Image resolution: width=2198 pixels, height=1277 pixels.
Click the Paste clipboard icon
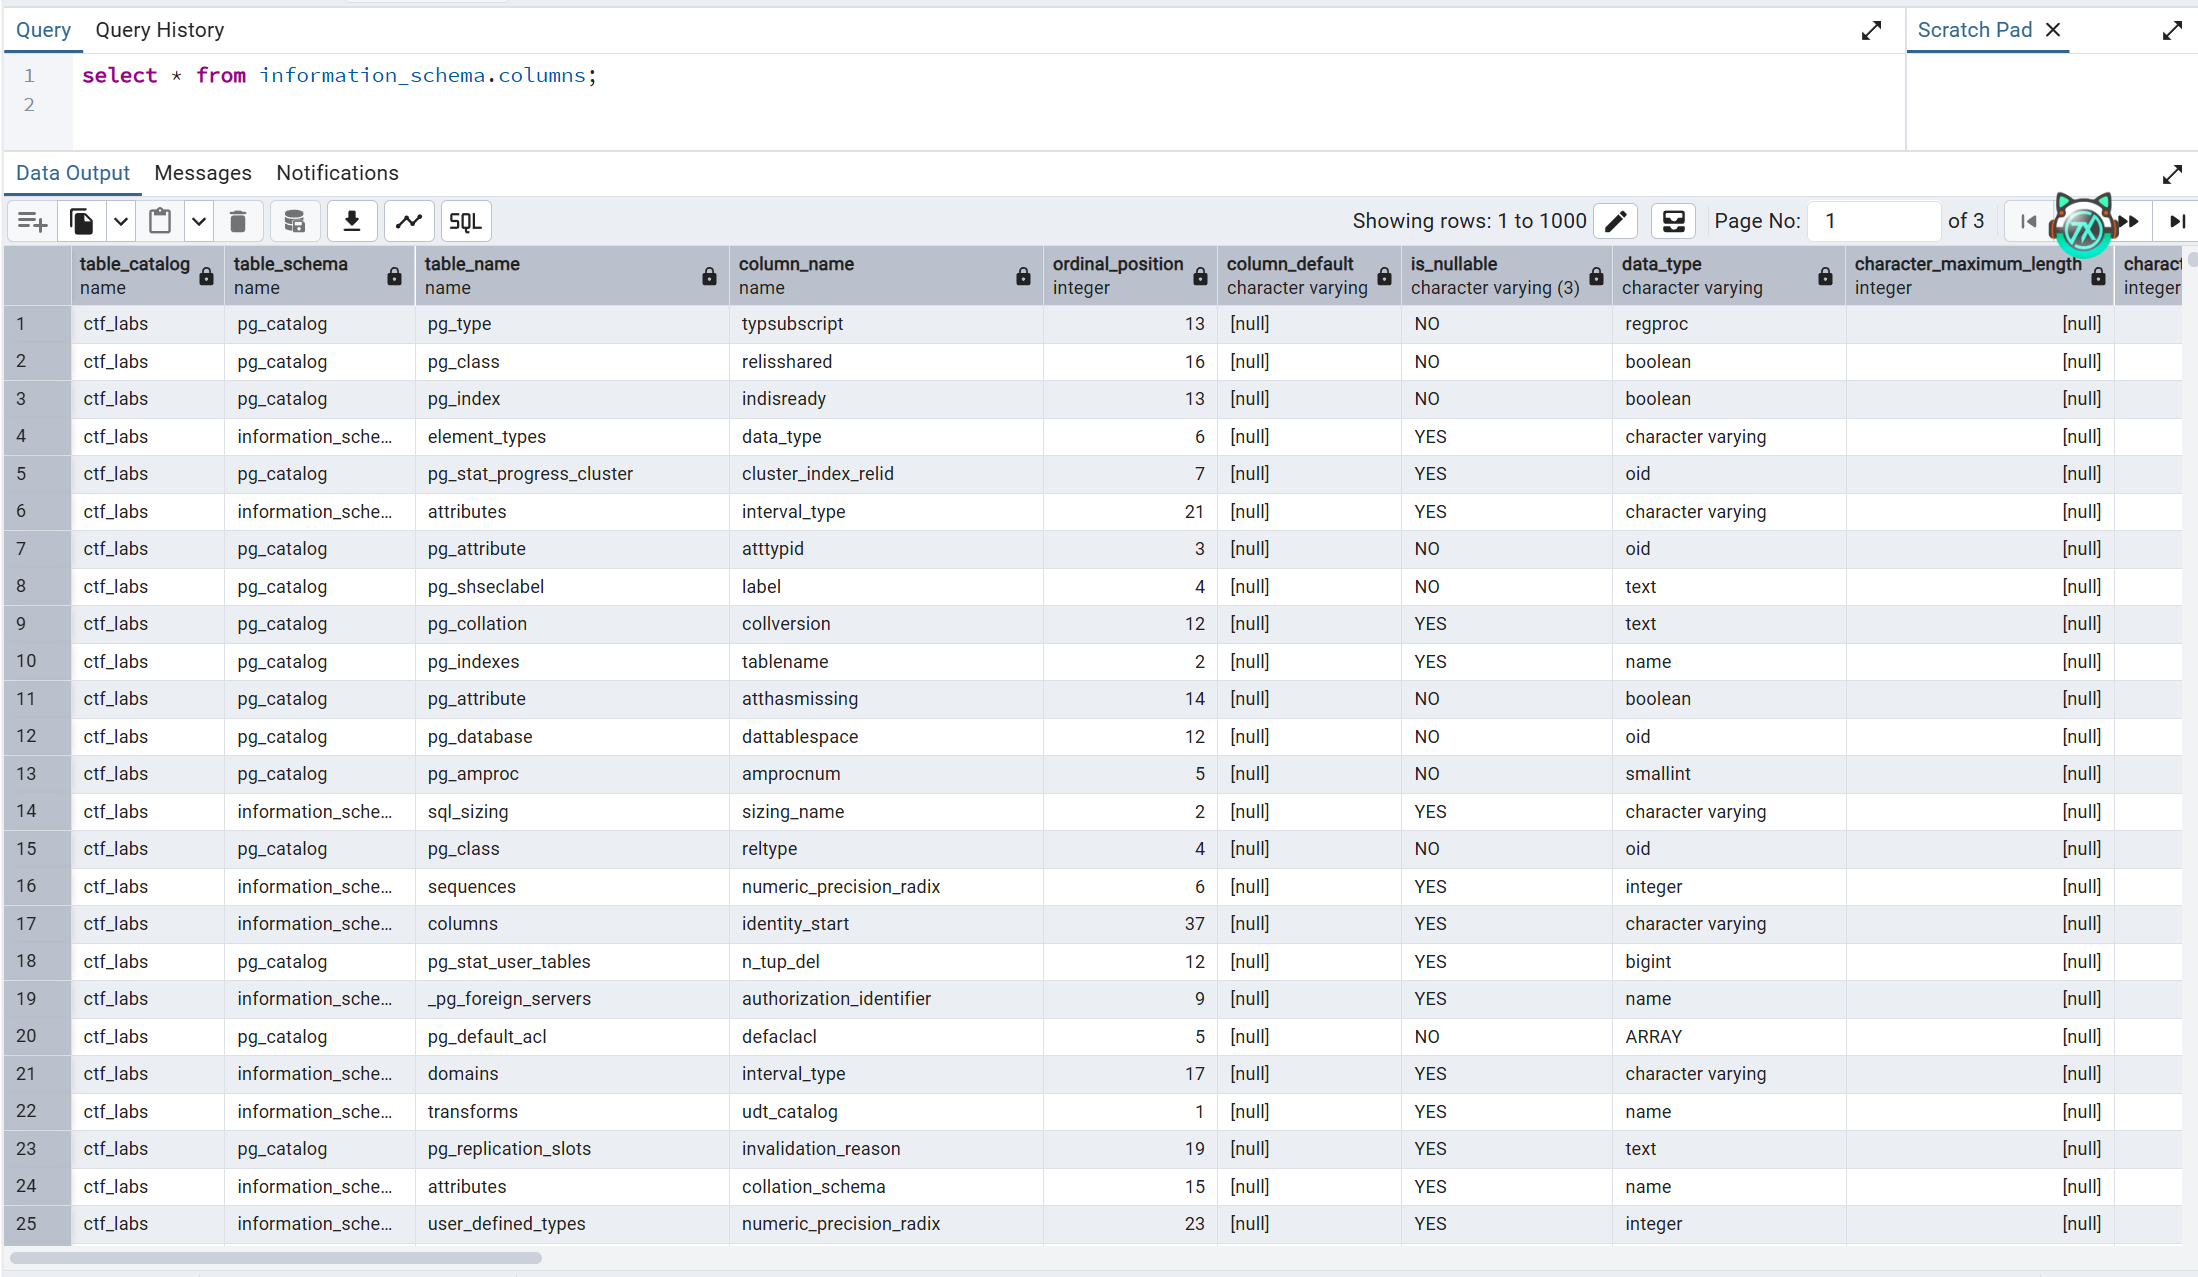pos(160,221)
